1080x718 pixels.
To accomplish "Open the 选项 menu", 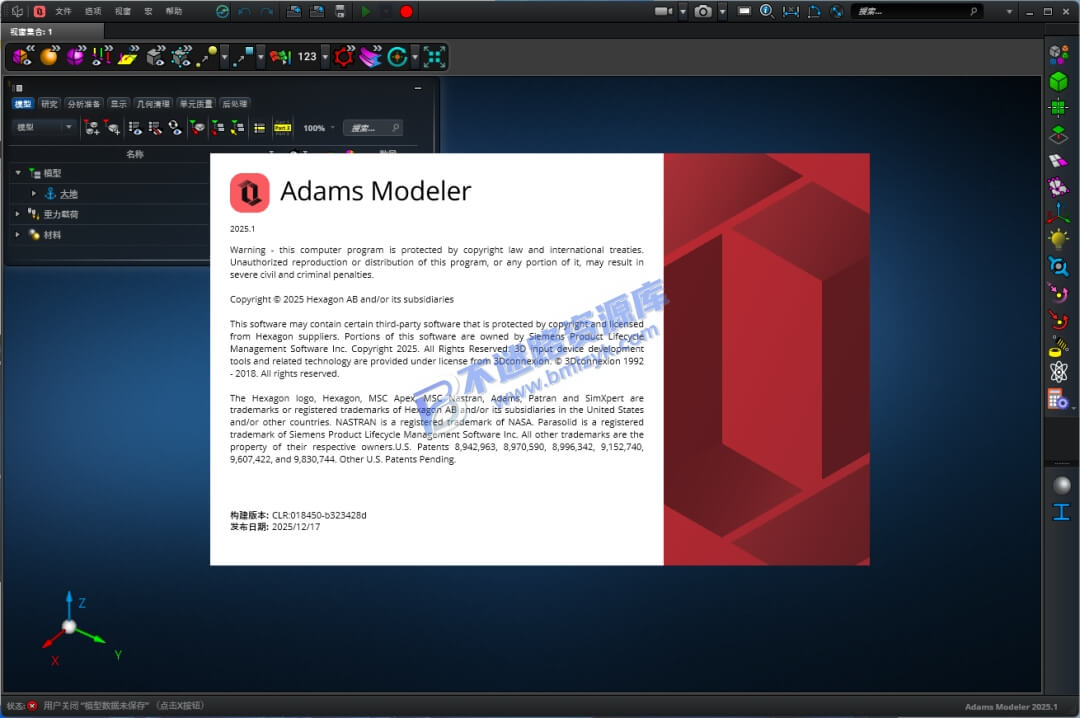I will [x=93, y=11].
